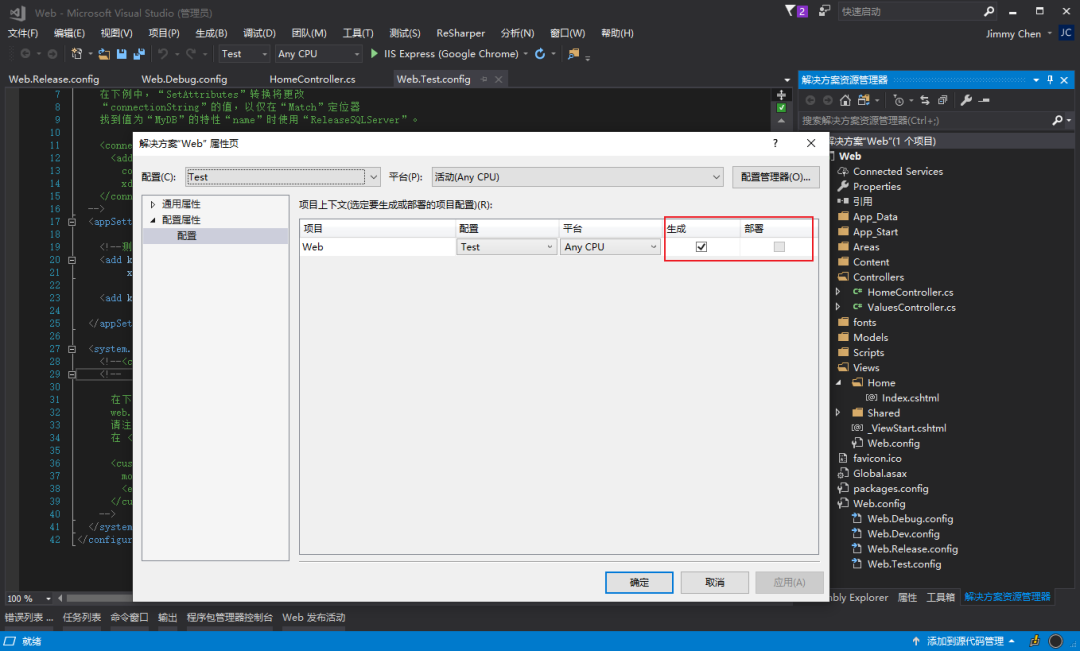The image size is (1080, 651).
Task: Click the editor split window handle icon
Action: coord(781,95)
